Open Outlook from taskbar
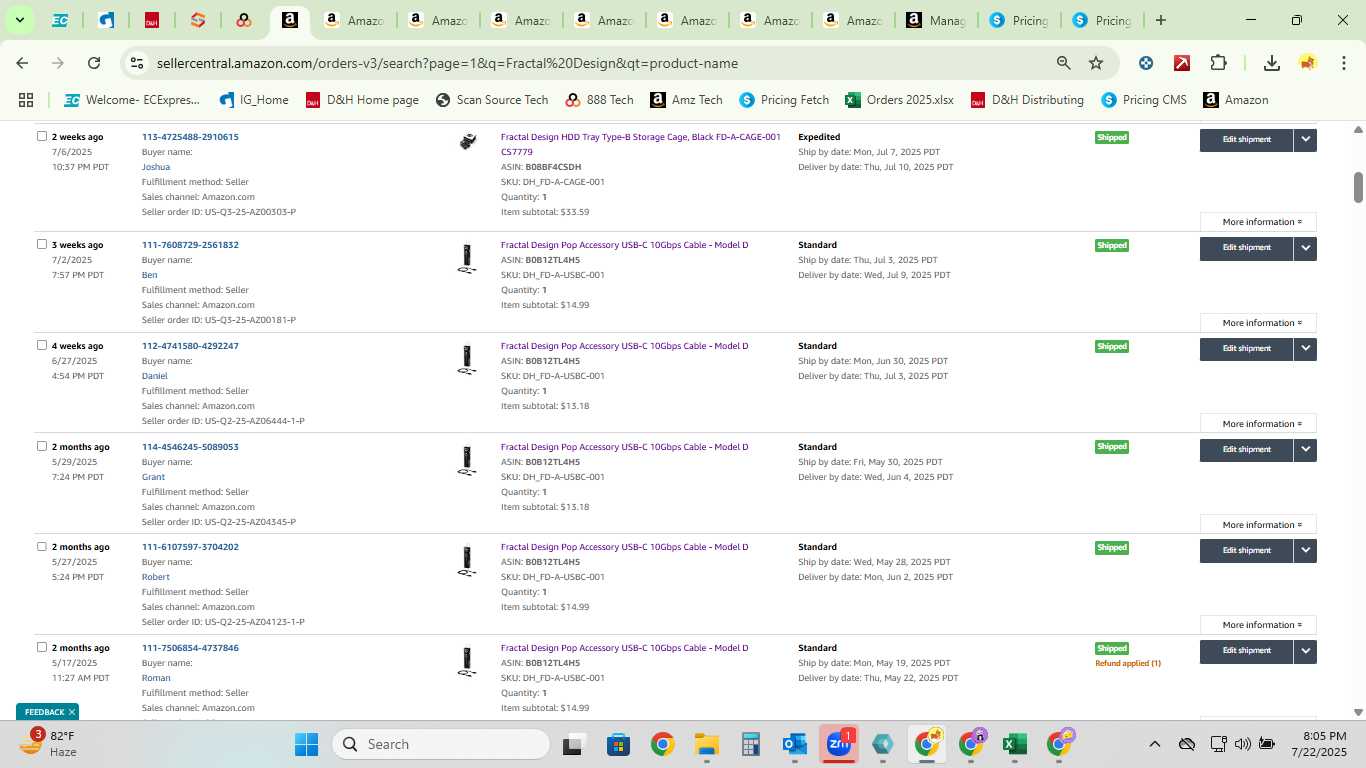 coord(795,744)
